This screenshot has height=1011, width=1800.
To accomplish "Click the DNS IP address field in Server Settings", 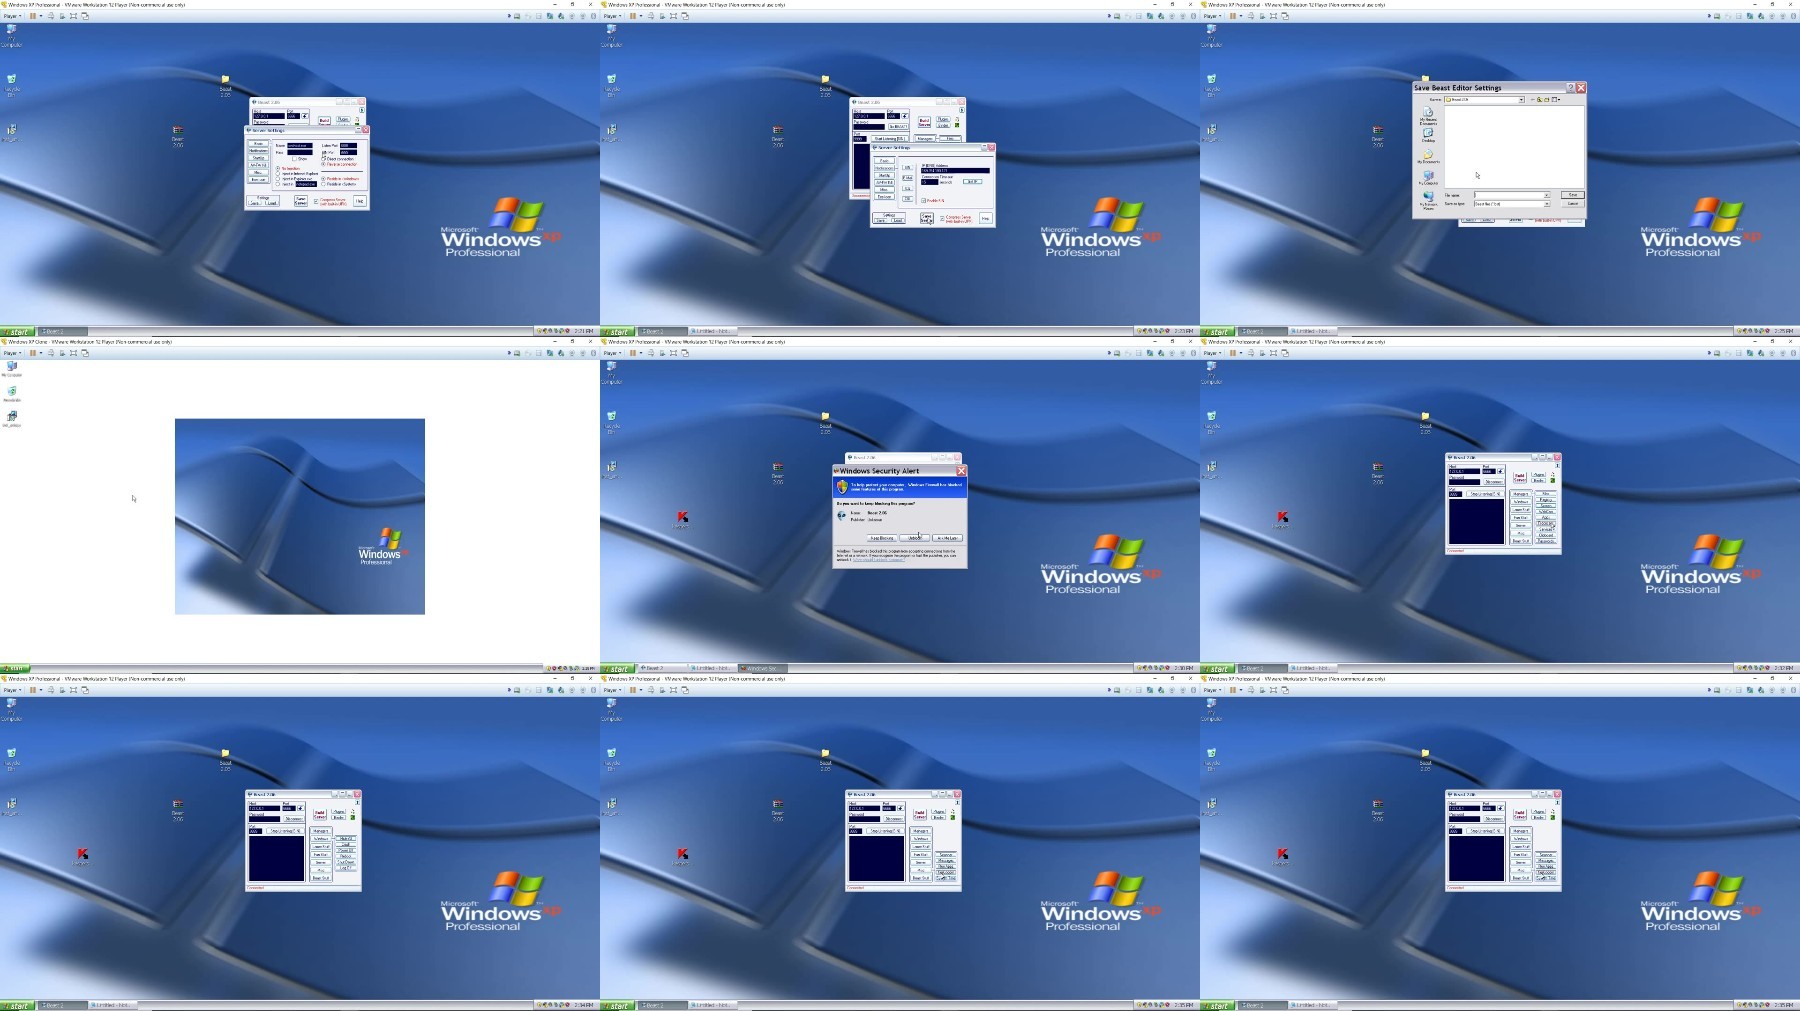I will 955,170.
